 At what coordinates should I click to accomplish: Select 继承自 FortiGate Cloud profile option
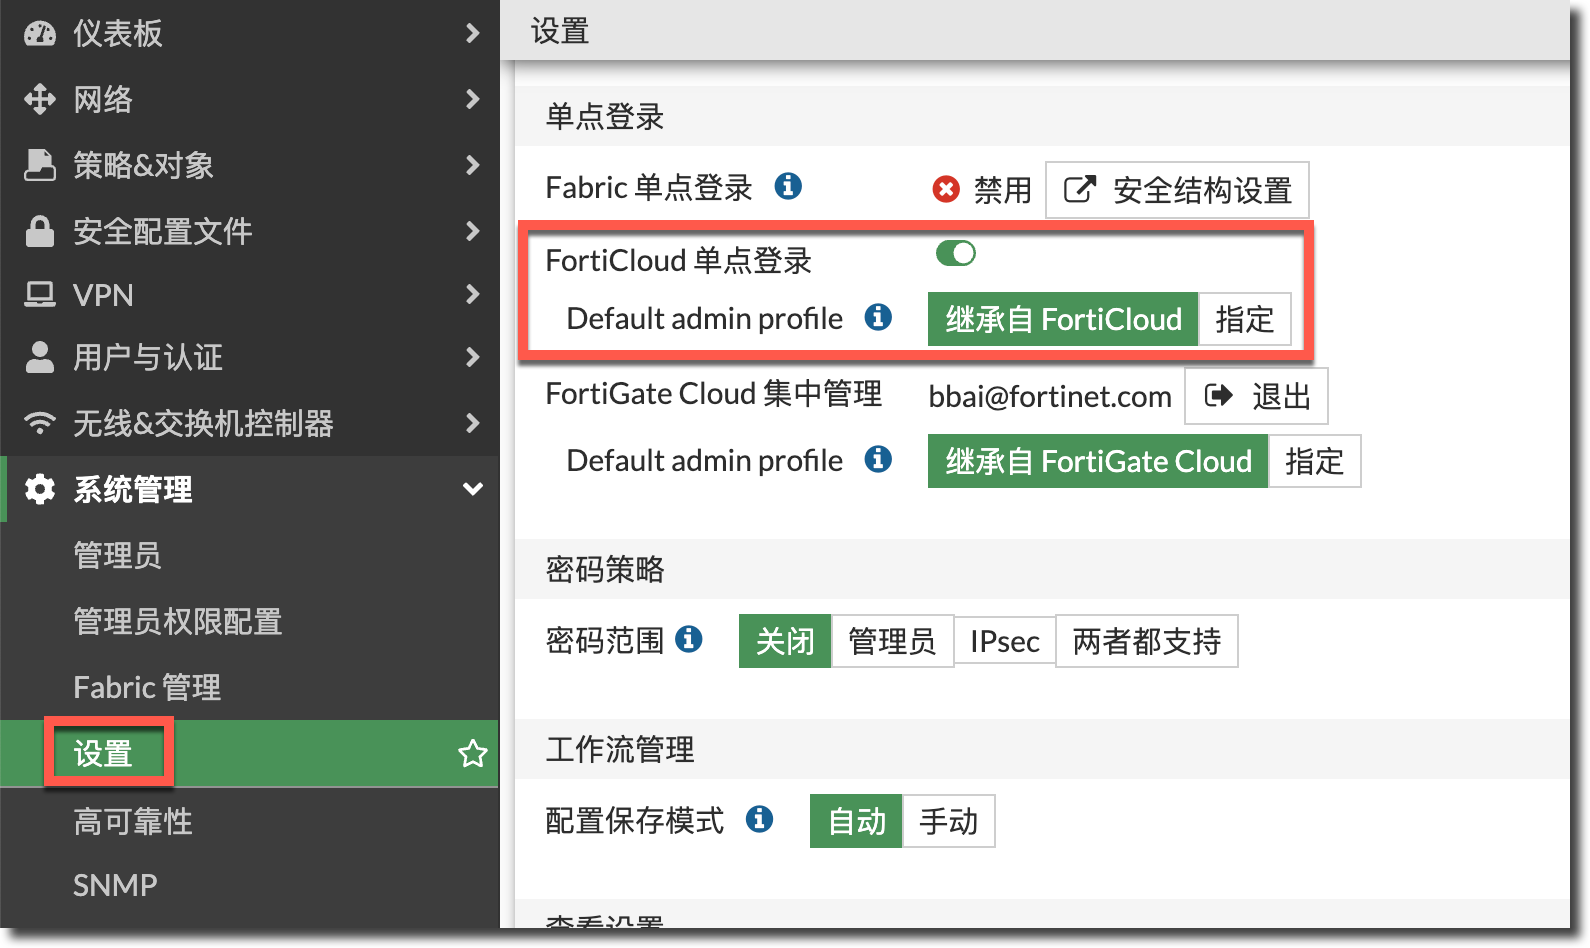pyautogui.click(x=1098, y=461)
